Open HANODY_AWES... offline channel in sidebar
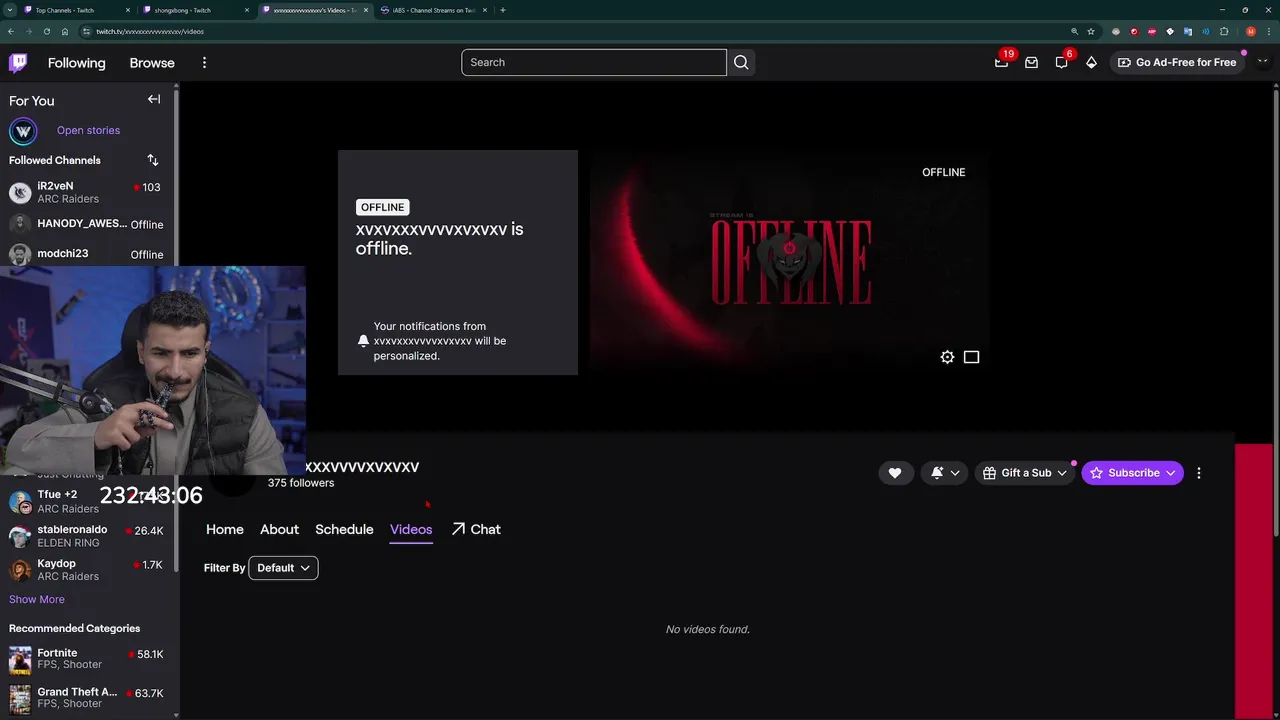This screenshot has width=1280, height=720. (88, 224)
